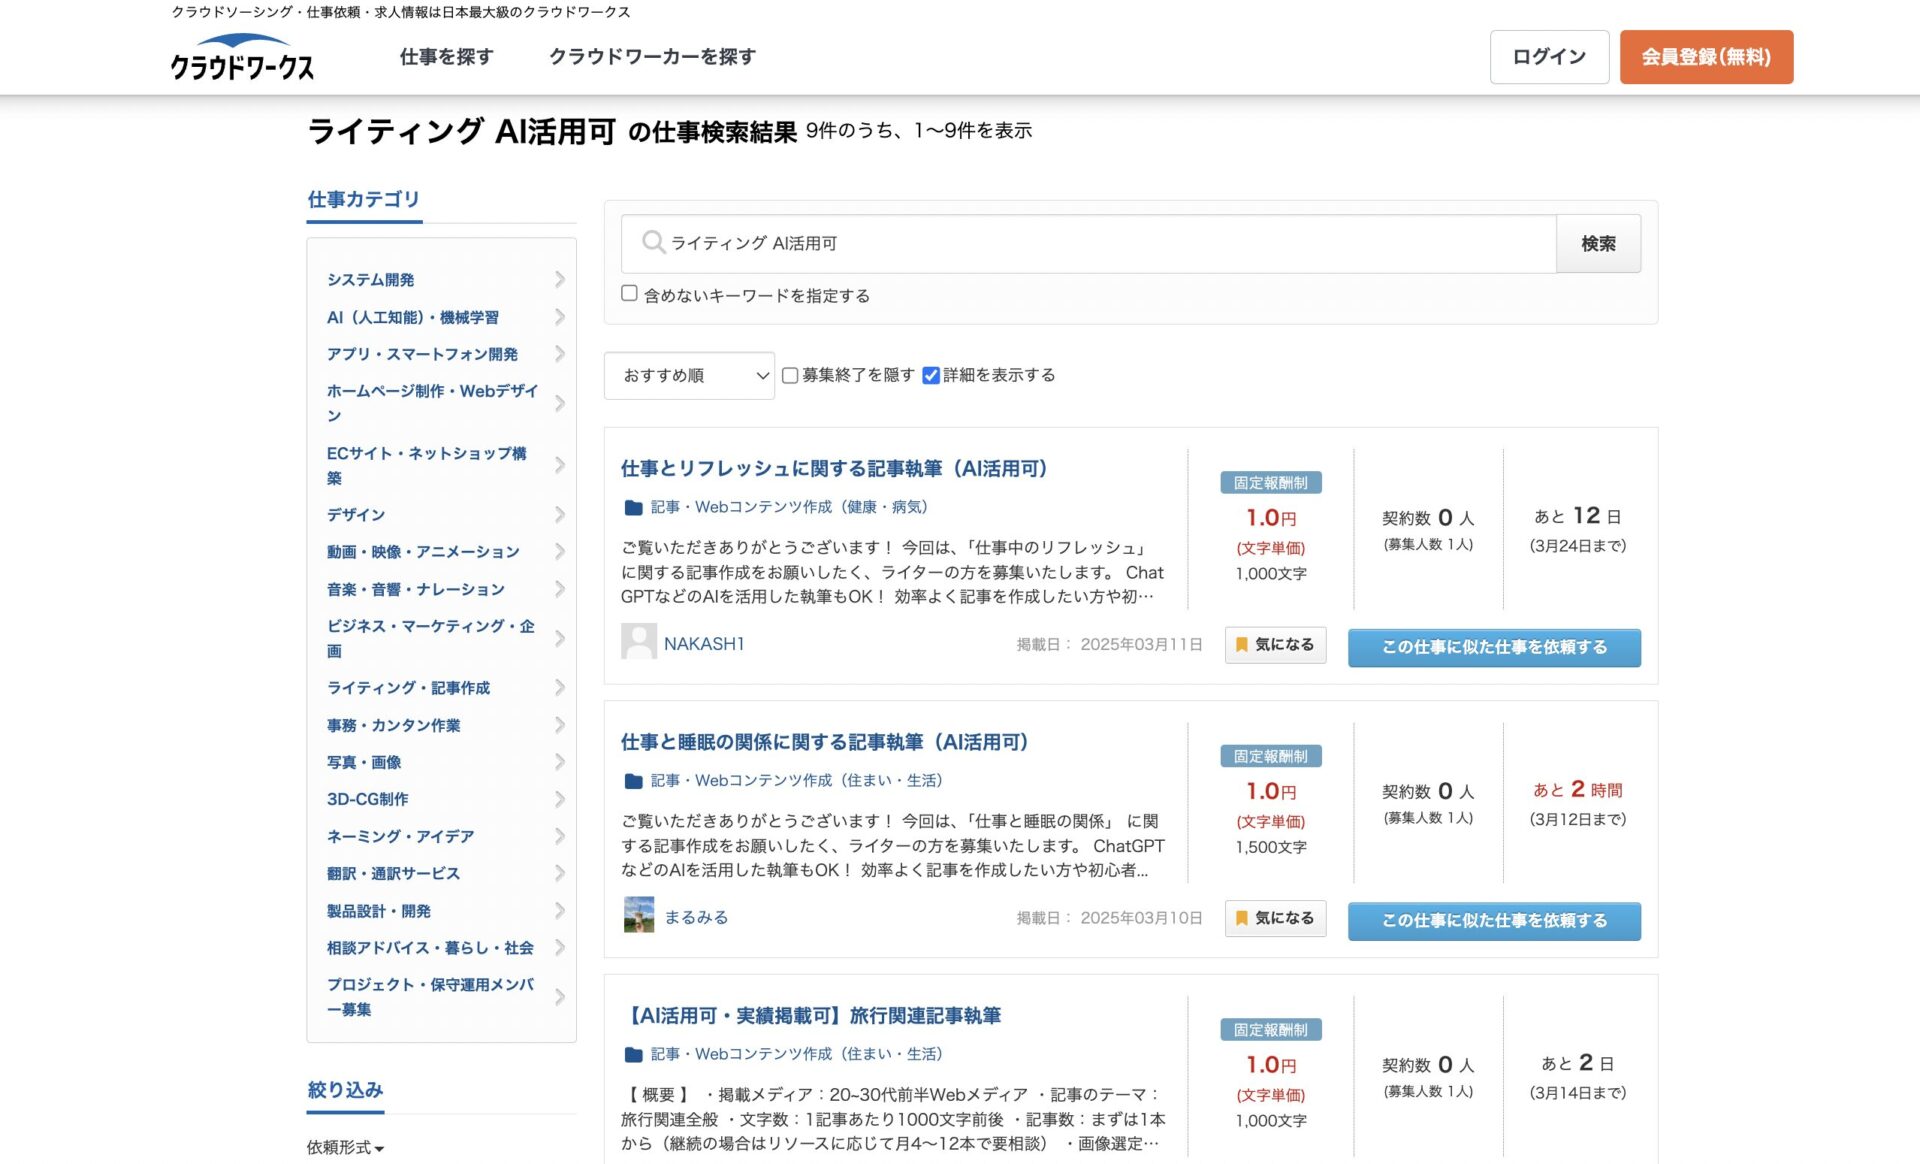1920x1164 pixels.
Task: Click the bookmark icon on まるみる's job listing
Action: [x=1242, y=917]
